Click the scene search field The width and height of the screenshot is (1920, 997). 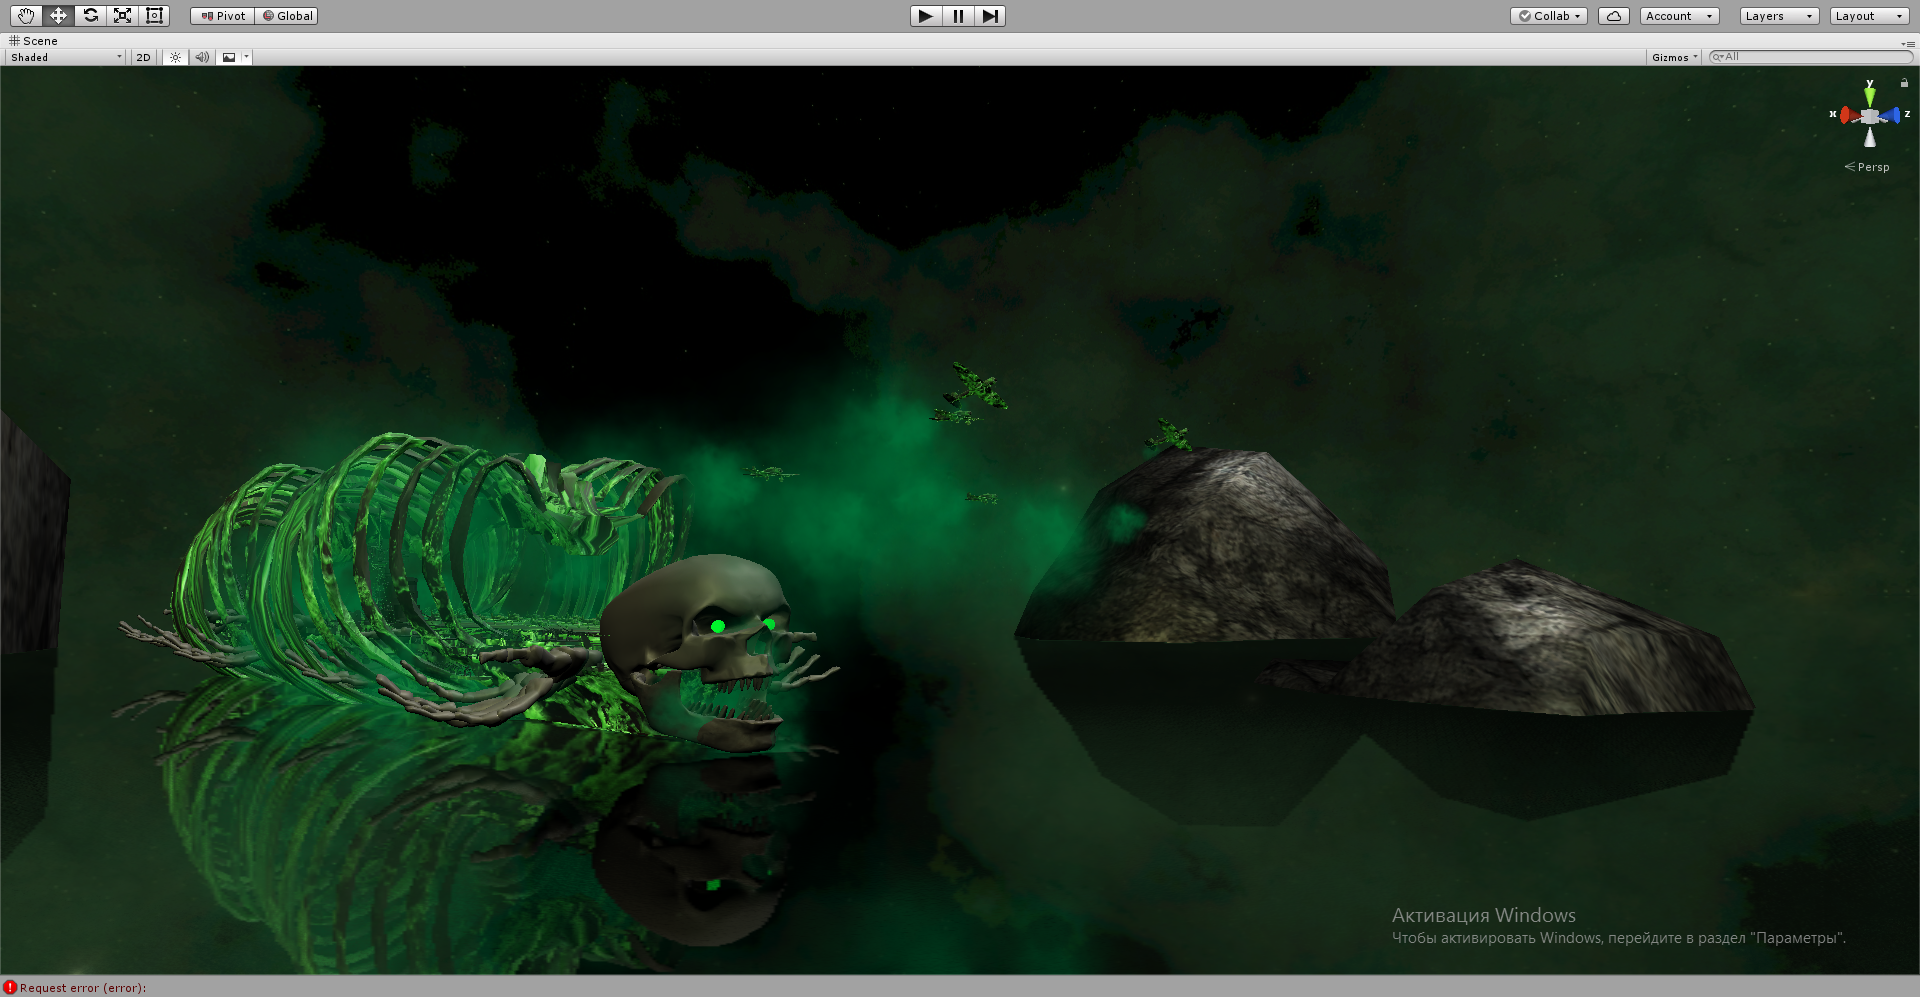pos(1810,57)
